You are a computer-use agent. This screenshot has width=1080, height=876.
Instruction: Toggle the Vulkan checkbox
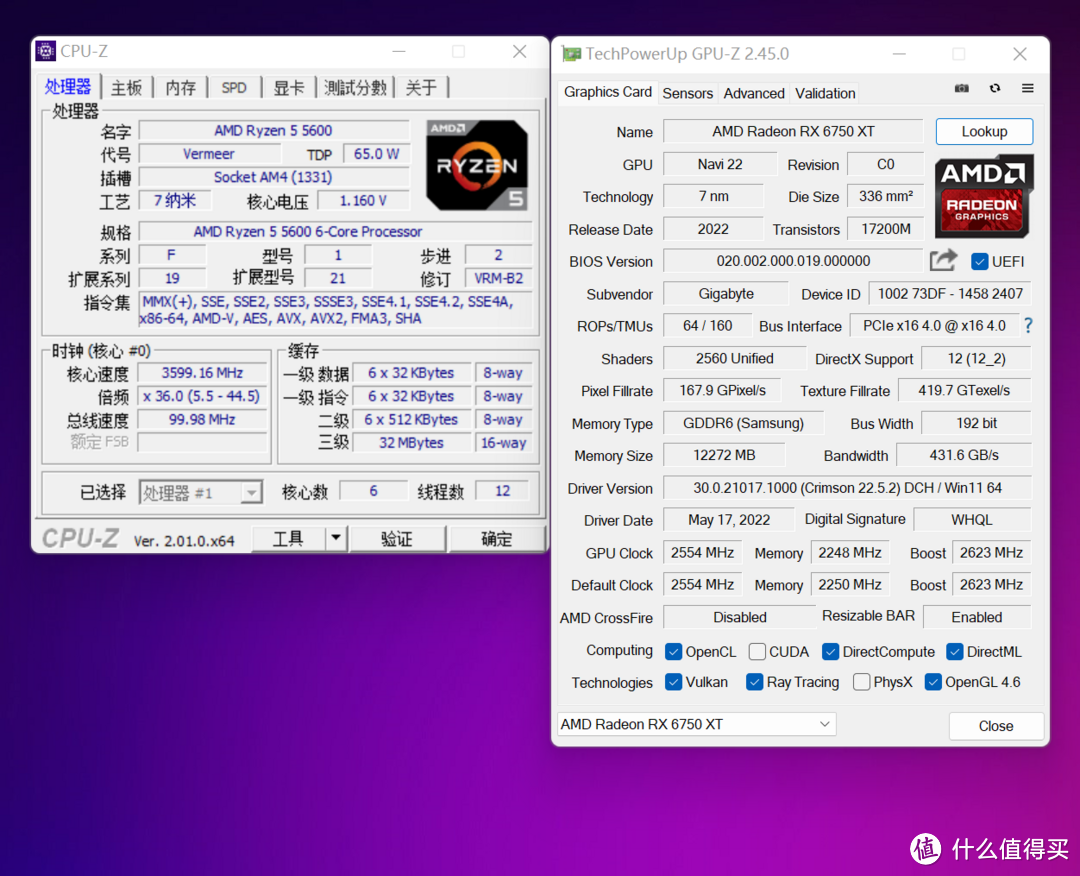pyautogui.click(x=674, y=682)
